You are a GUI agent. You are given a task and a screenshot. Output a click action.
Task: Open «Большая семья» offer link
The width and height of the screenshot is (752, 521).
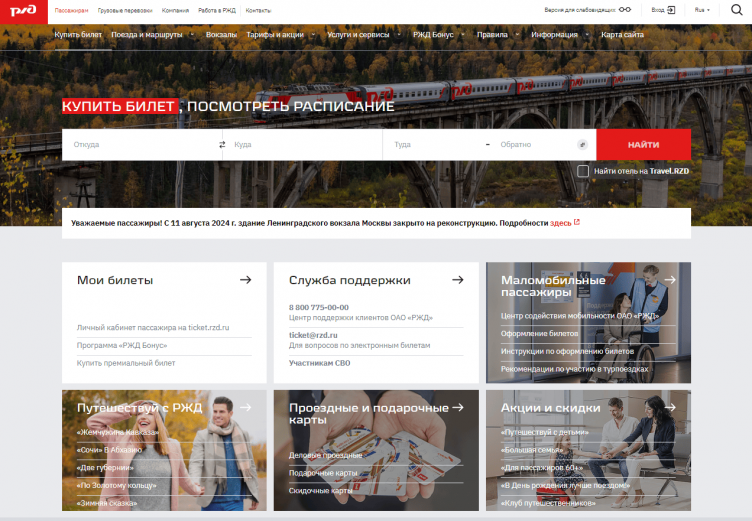click(x=532, y=450)
